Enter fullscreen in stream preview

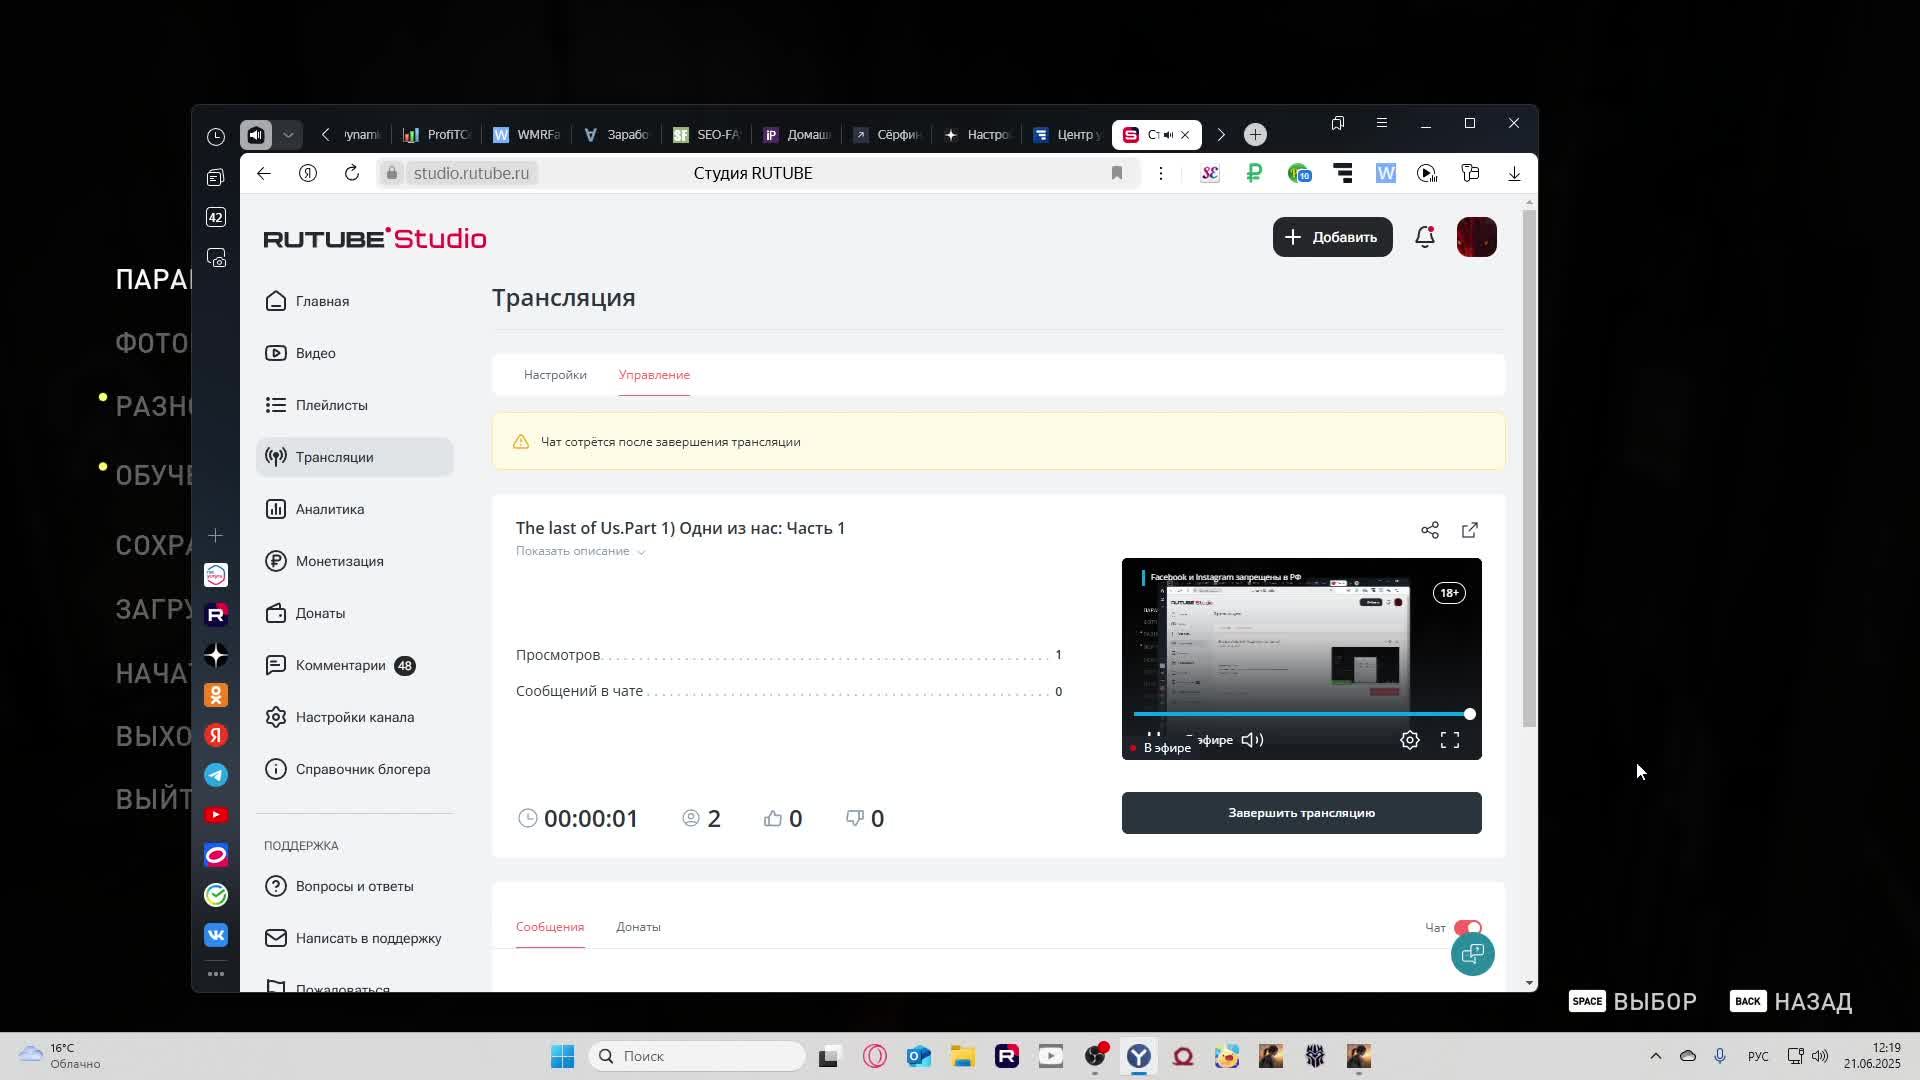(1450, 740)
